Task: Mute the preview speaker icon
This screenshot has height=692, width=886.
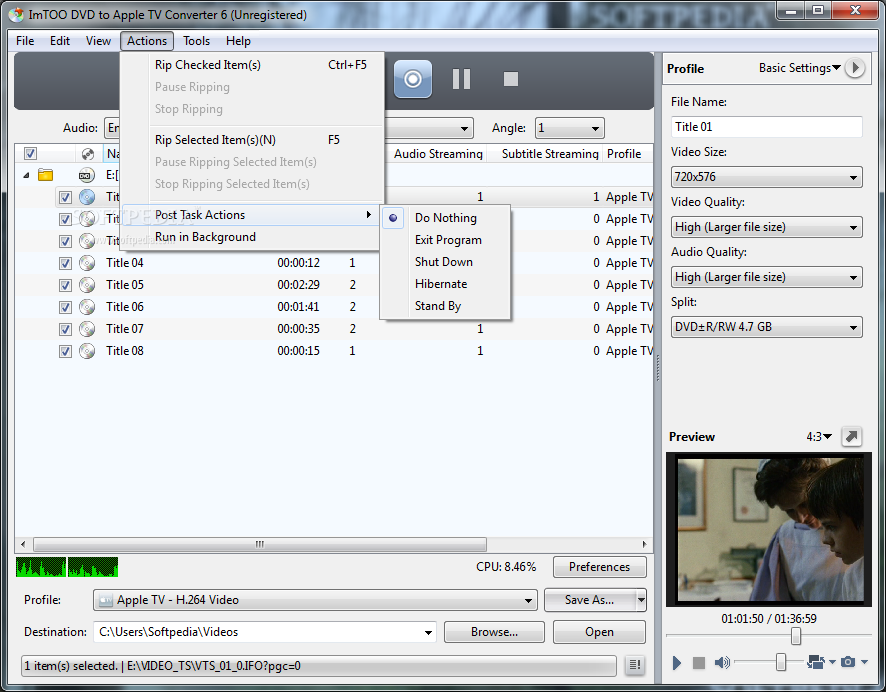Action: point(722,662)
